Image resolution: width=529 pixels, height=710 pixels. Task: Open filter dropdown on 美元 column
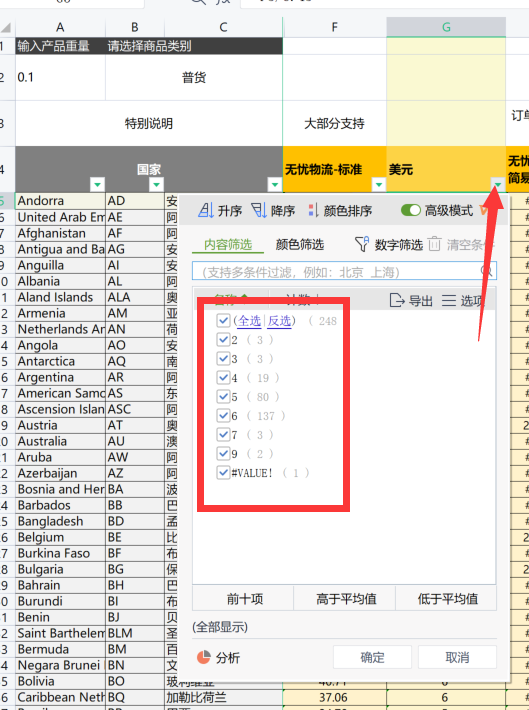tap(498, 184)
